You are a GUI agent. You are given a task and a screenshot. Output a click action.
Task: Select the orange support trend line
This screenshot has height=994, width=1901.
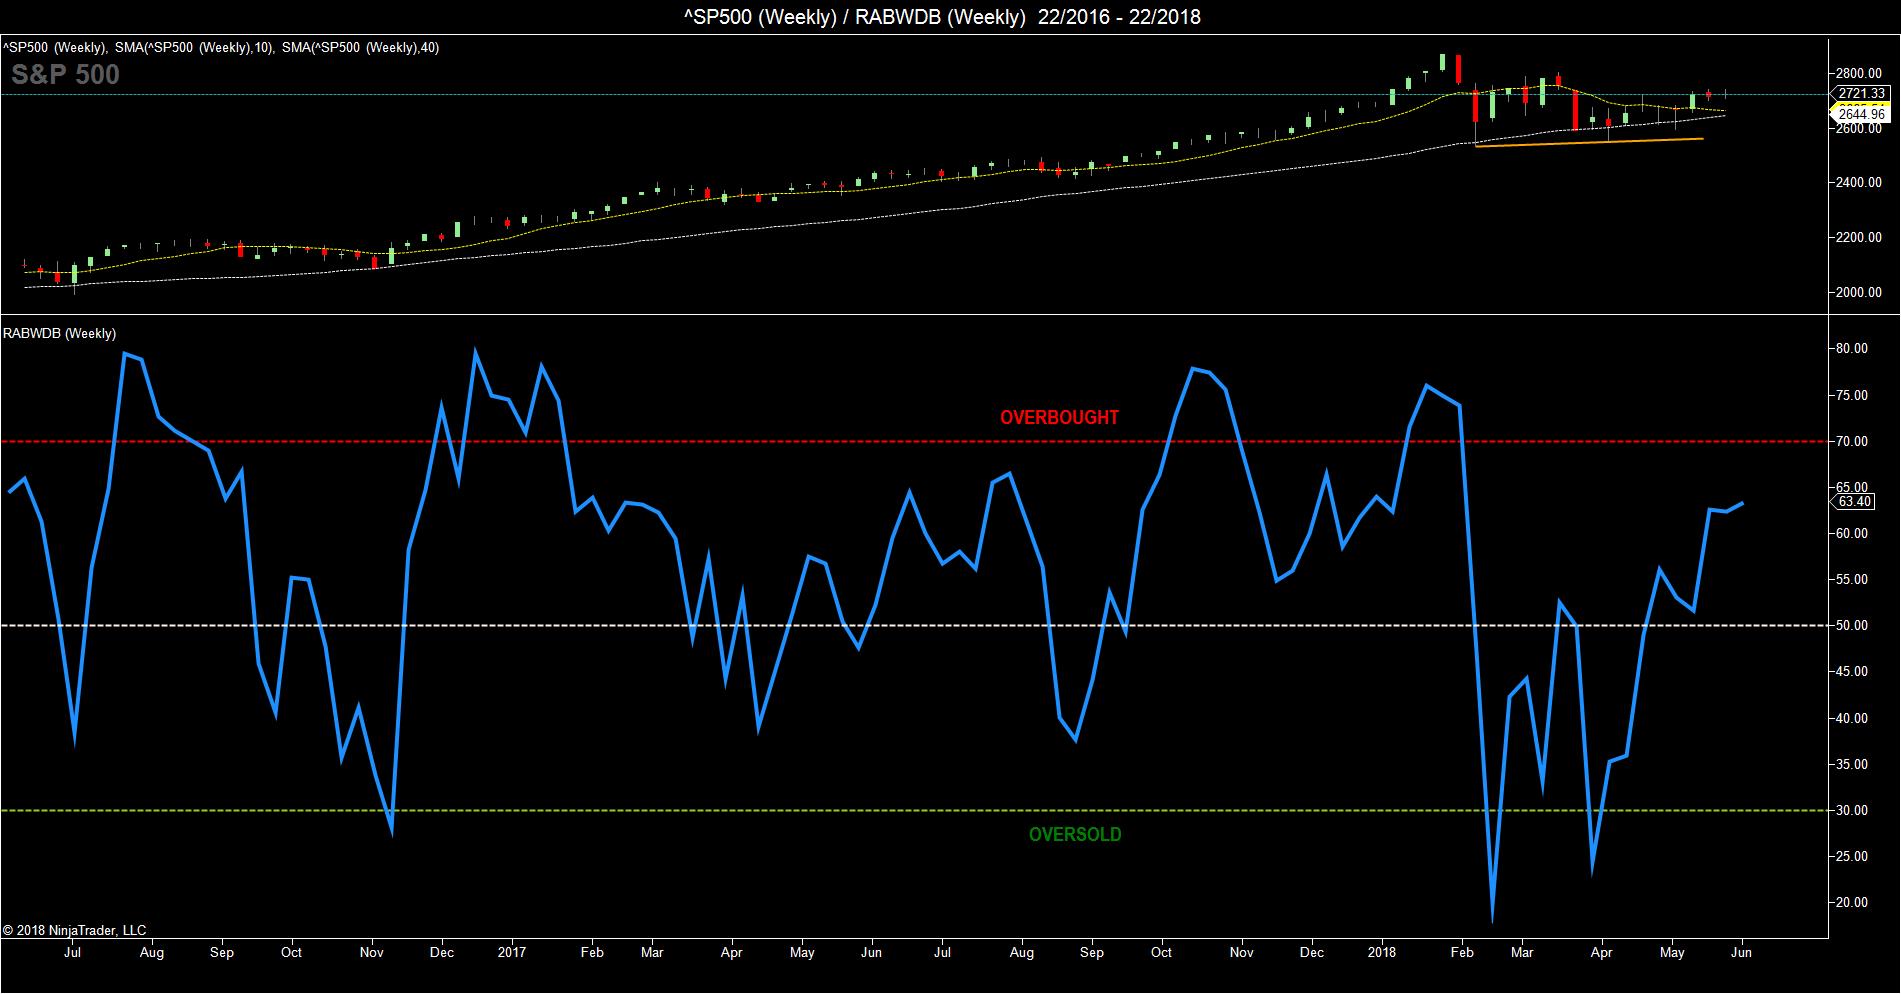1588,143
